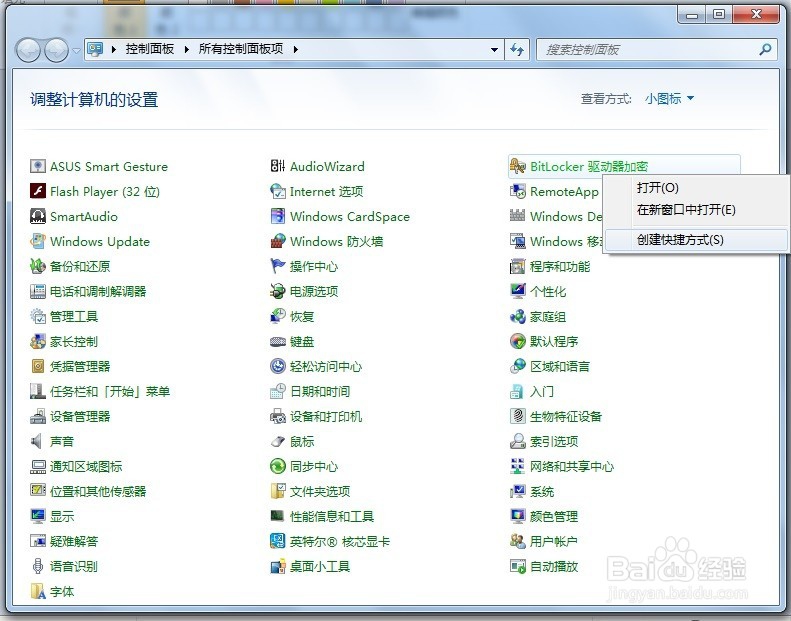Choose 打开(O) in the context menu
Image resolution: width=791 pixels, height=621 pixels.
[658, 188]
